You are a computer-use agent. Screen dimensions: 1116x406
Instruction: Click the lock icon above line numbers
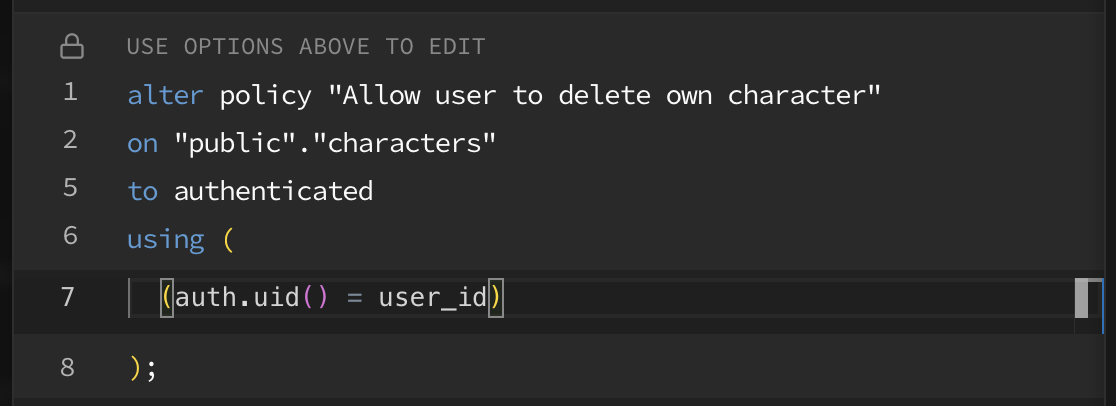click(72, 46)
